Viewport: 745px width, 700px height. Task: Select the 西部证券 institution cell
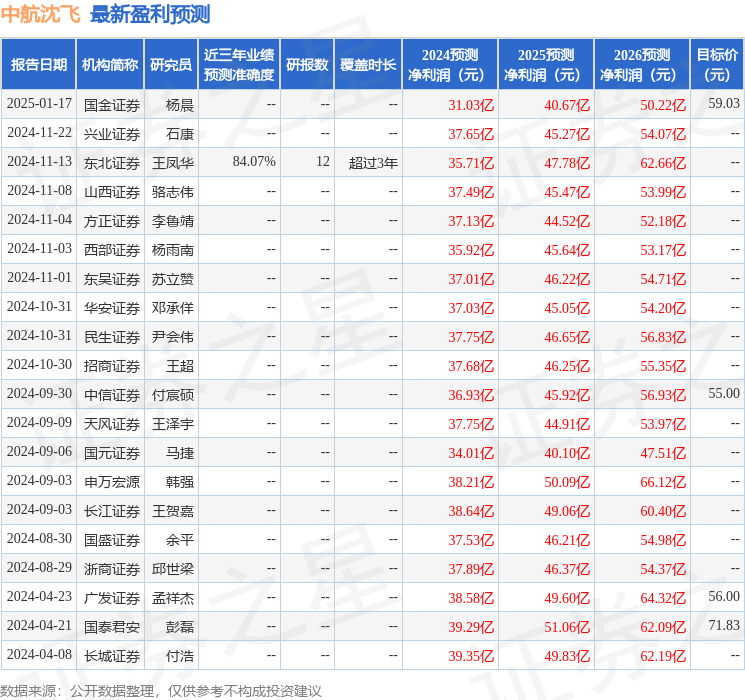coord(110,249)
